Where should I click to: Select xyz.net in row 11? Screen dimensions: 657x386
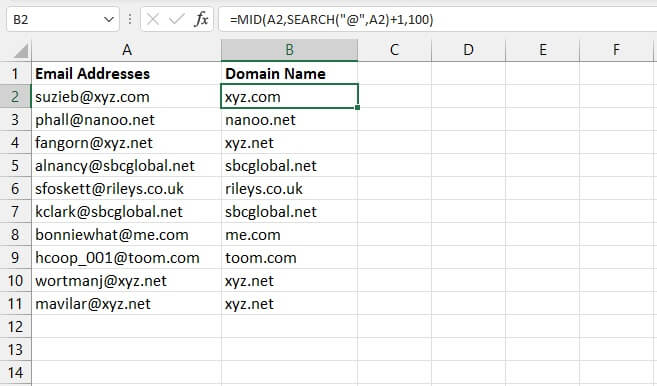(290, 304)
